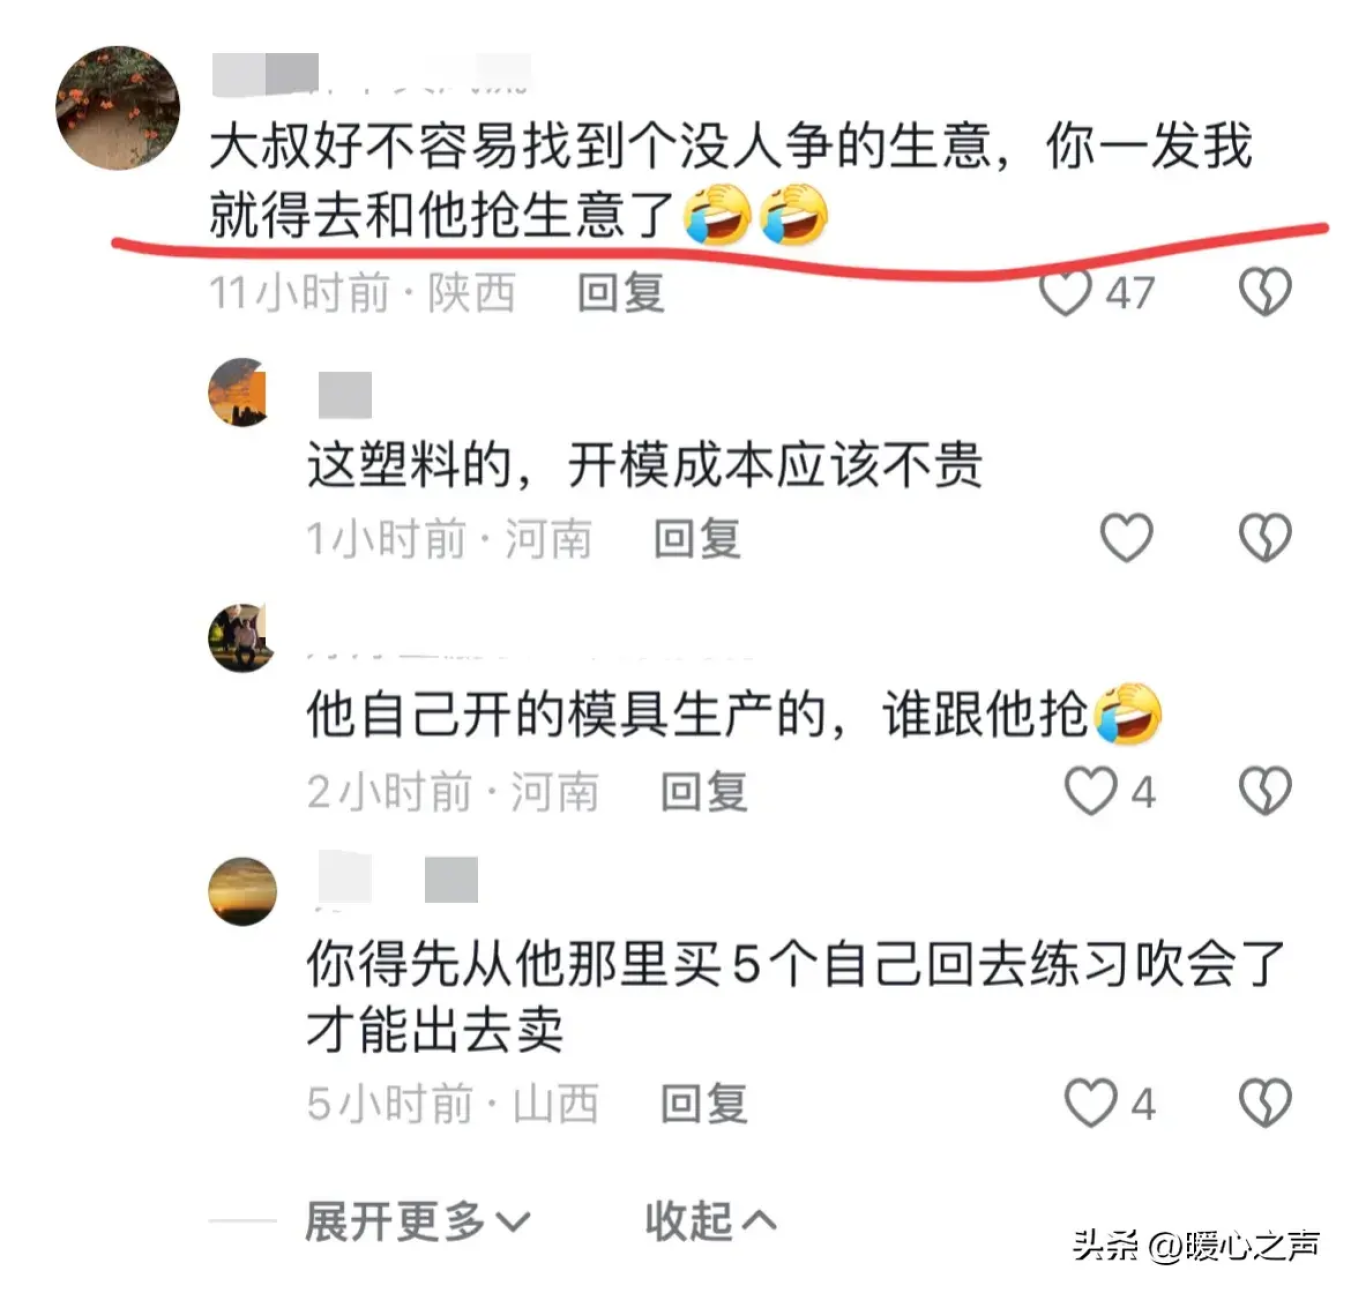
Task: Reply to the 1小时前 河南 comment
Action: 697,539
